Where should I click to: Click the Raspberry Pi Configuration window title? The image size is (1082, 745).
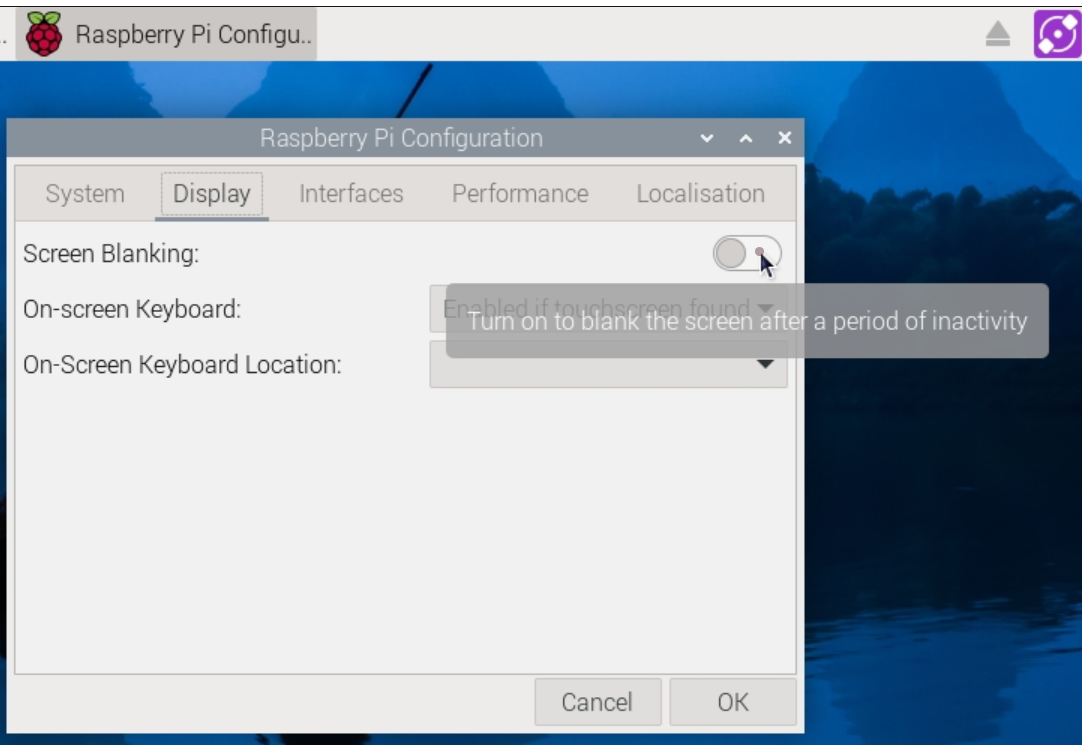402,138
